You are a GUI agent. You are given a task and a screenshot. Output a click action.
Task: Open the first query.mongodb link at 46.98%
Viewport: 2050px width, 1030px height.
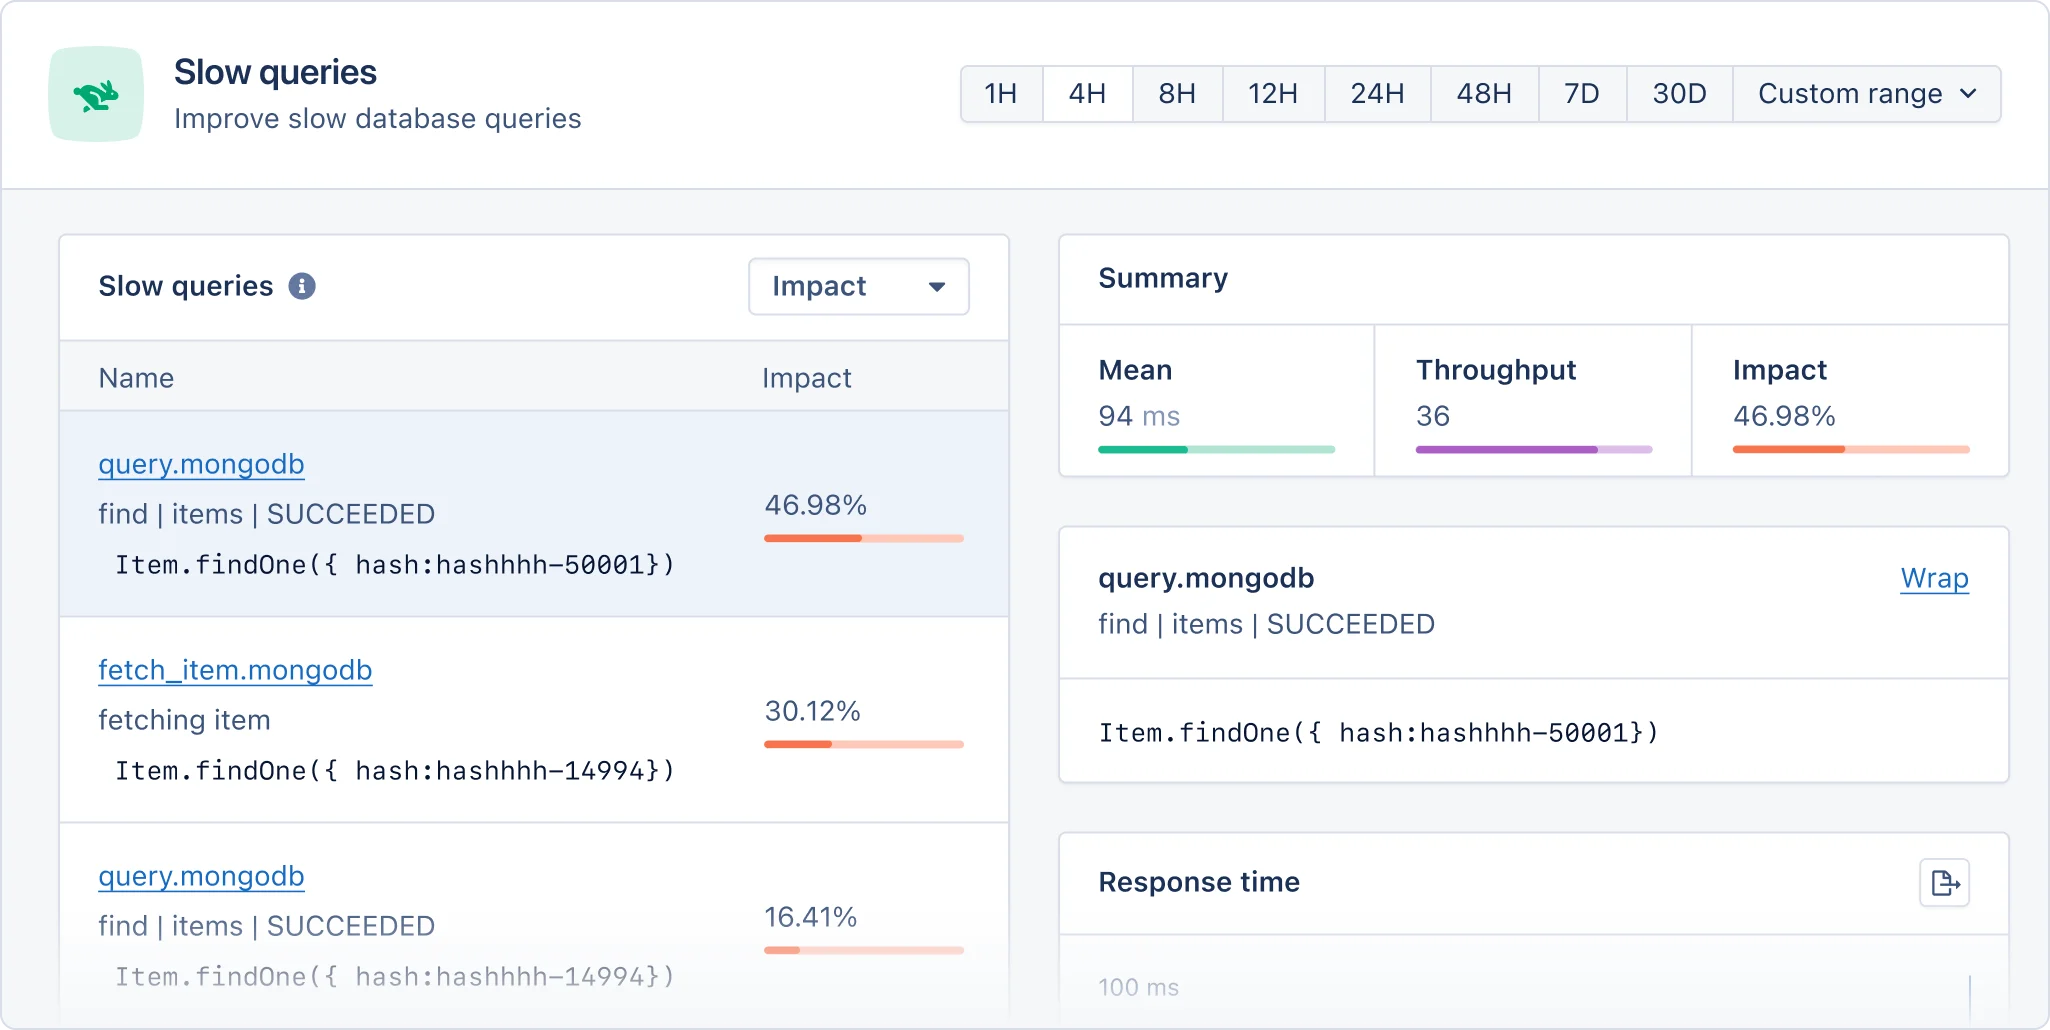pyautogui.click(x=201, y=464)
